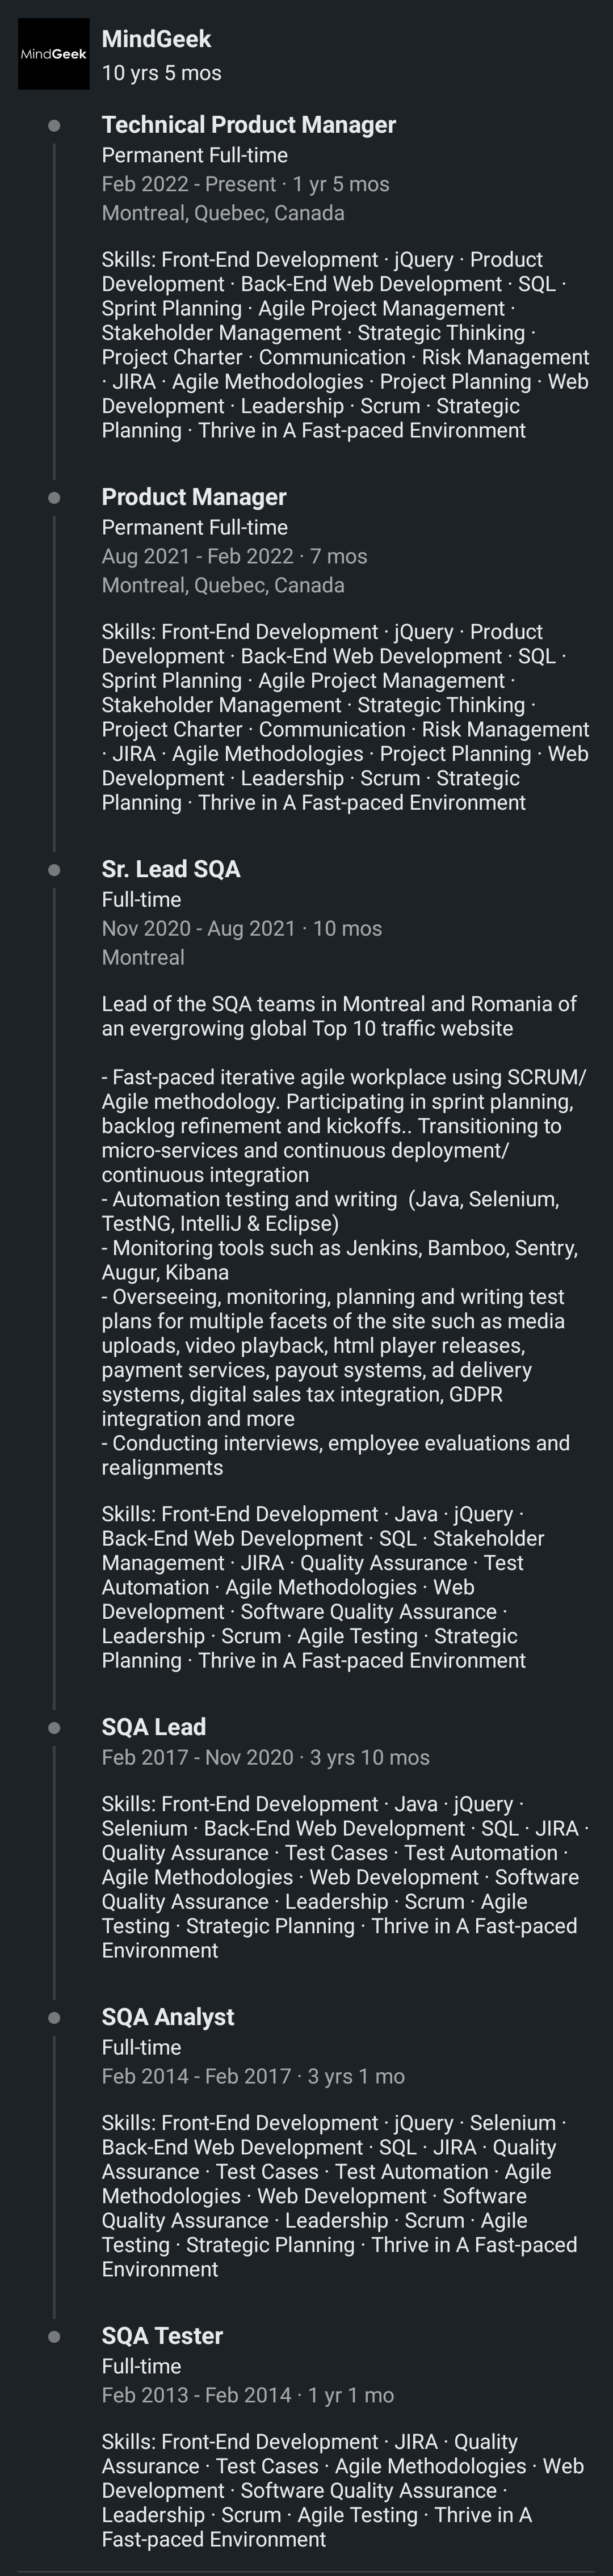Image resolution: width=613 pixels, height=2576 pixels.
Task: Click the Sr. Lead SQA job description text
Action: (x=344, y=1235)
